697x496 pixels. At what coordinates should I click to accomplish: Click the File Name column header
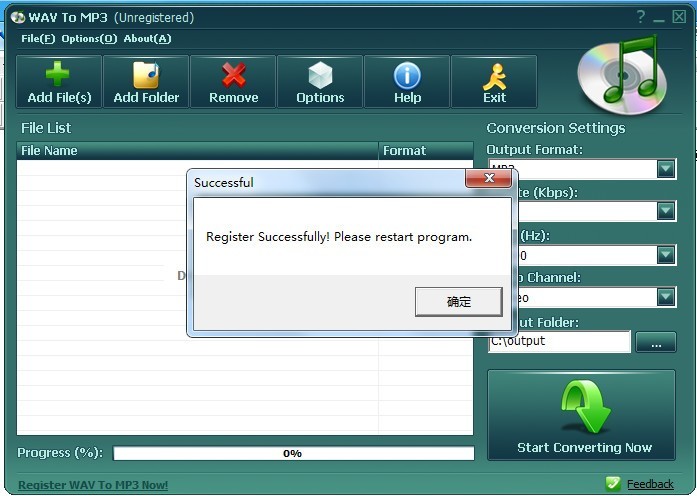(197, 151)
